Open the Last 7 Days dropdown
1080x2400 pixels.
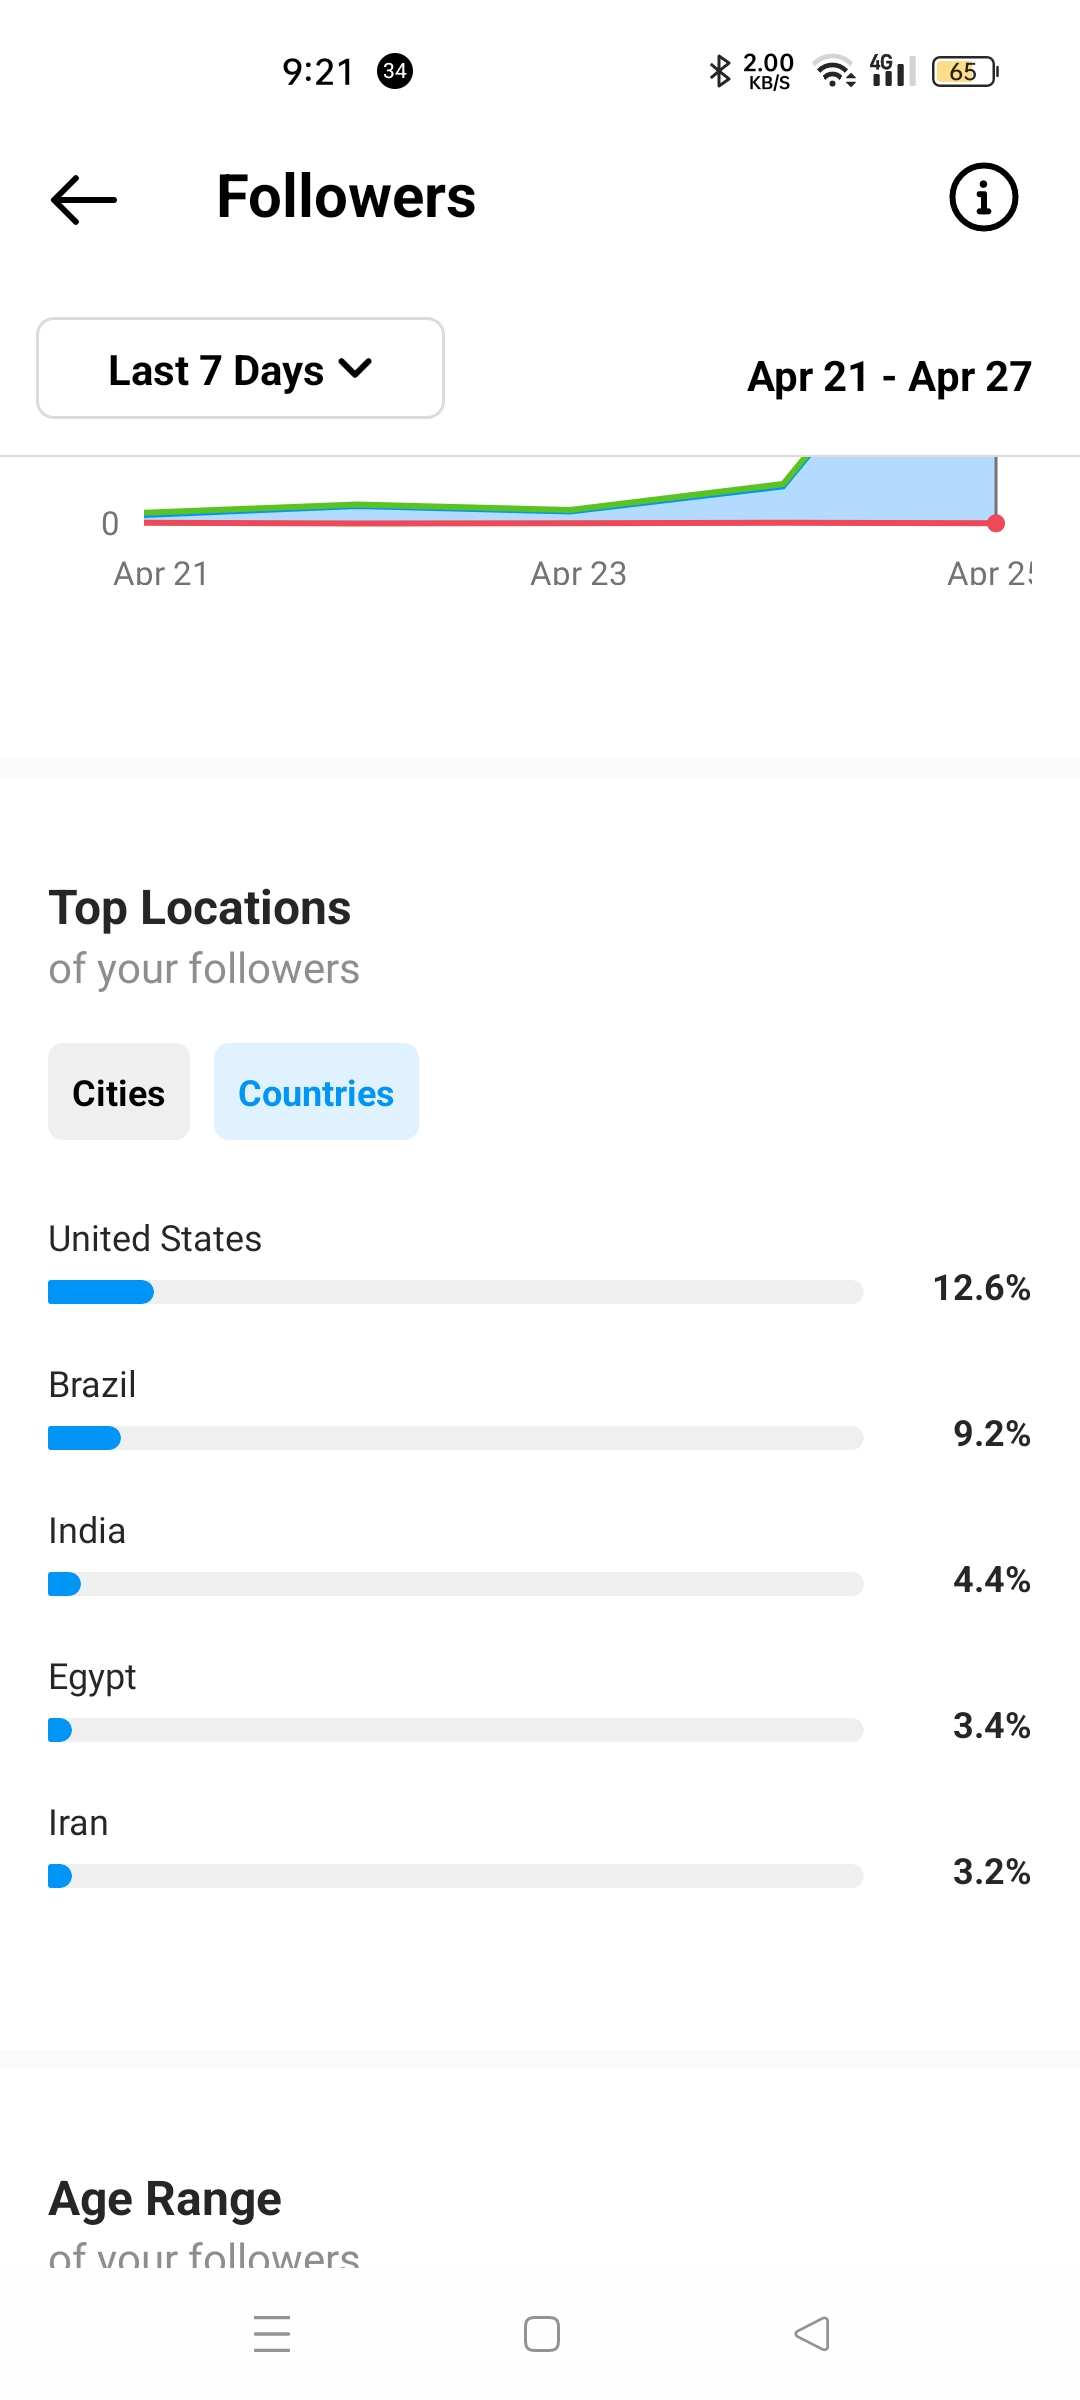tap(240, 369)
